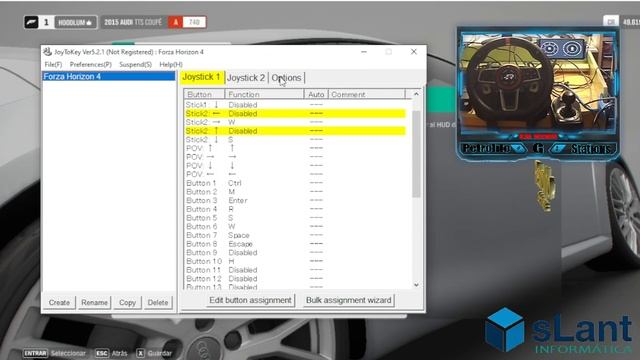Click Edit button assignment

[x=250, y=300]
